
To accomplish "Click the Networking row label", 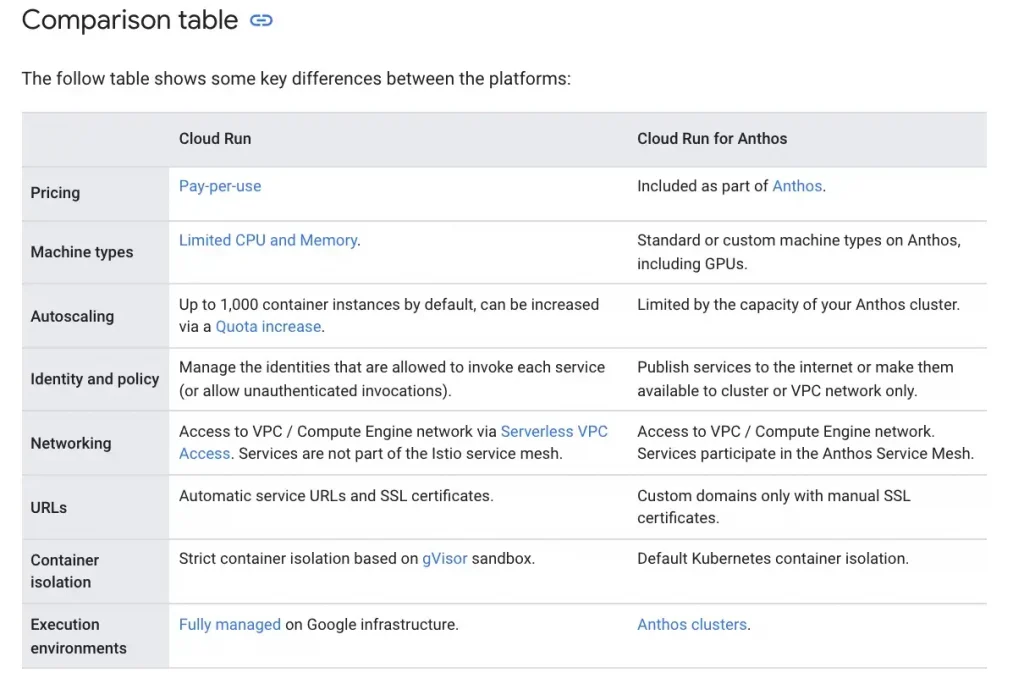I will coord(71,444).
